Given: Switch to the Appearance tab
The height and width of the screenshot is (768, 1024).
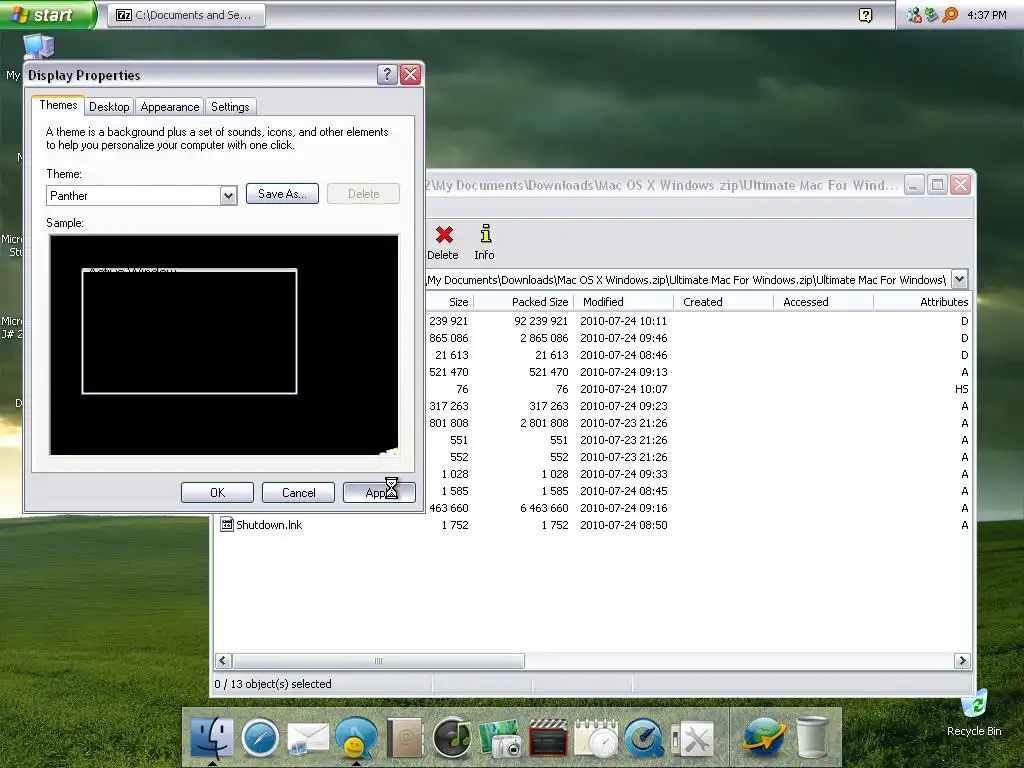Looking at the screenshot, I should (170, 106).
